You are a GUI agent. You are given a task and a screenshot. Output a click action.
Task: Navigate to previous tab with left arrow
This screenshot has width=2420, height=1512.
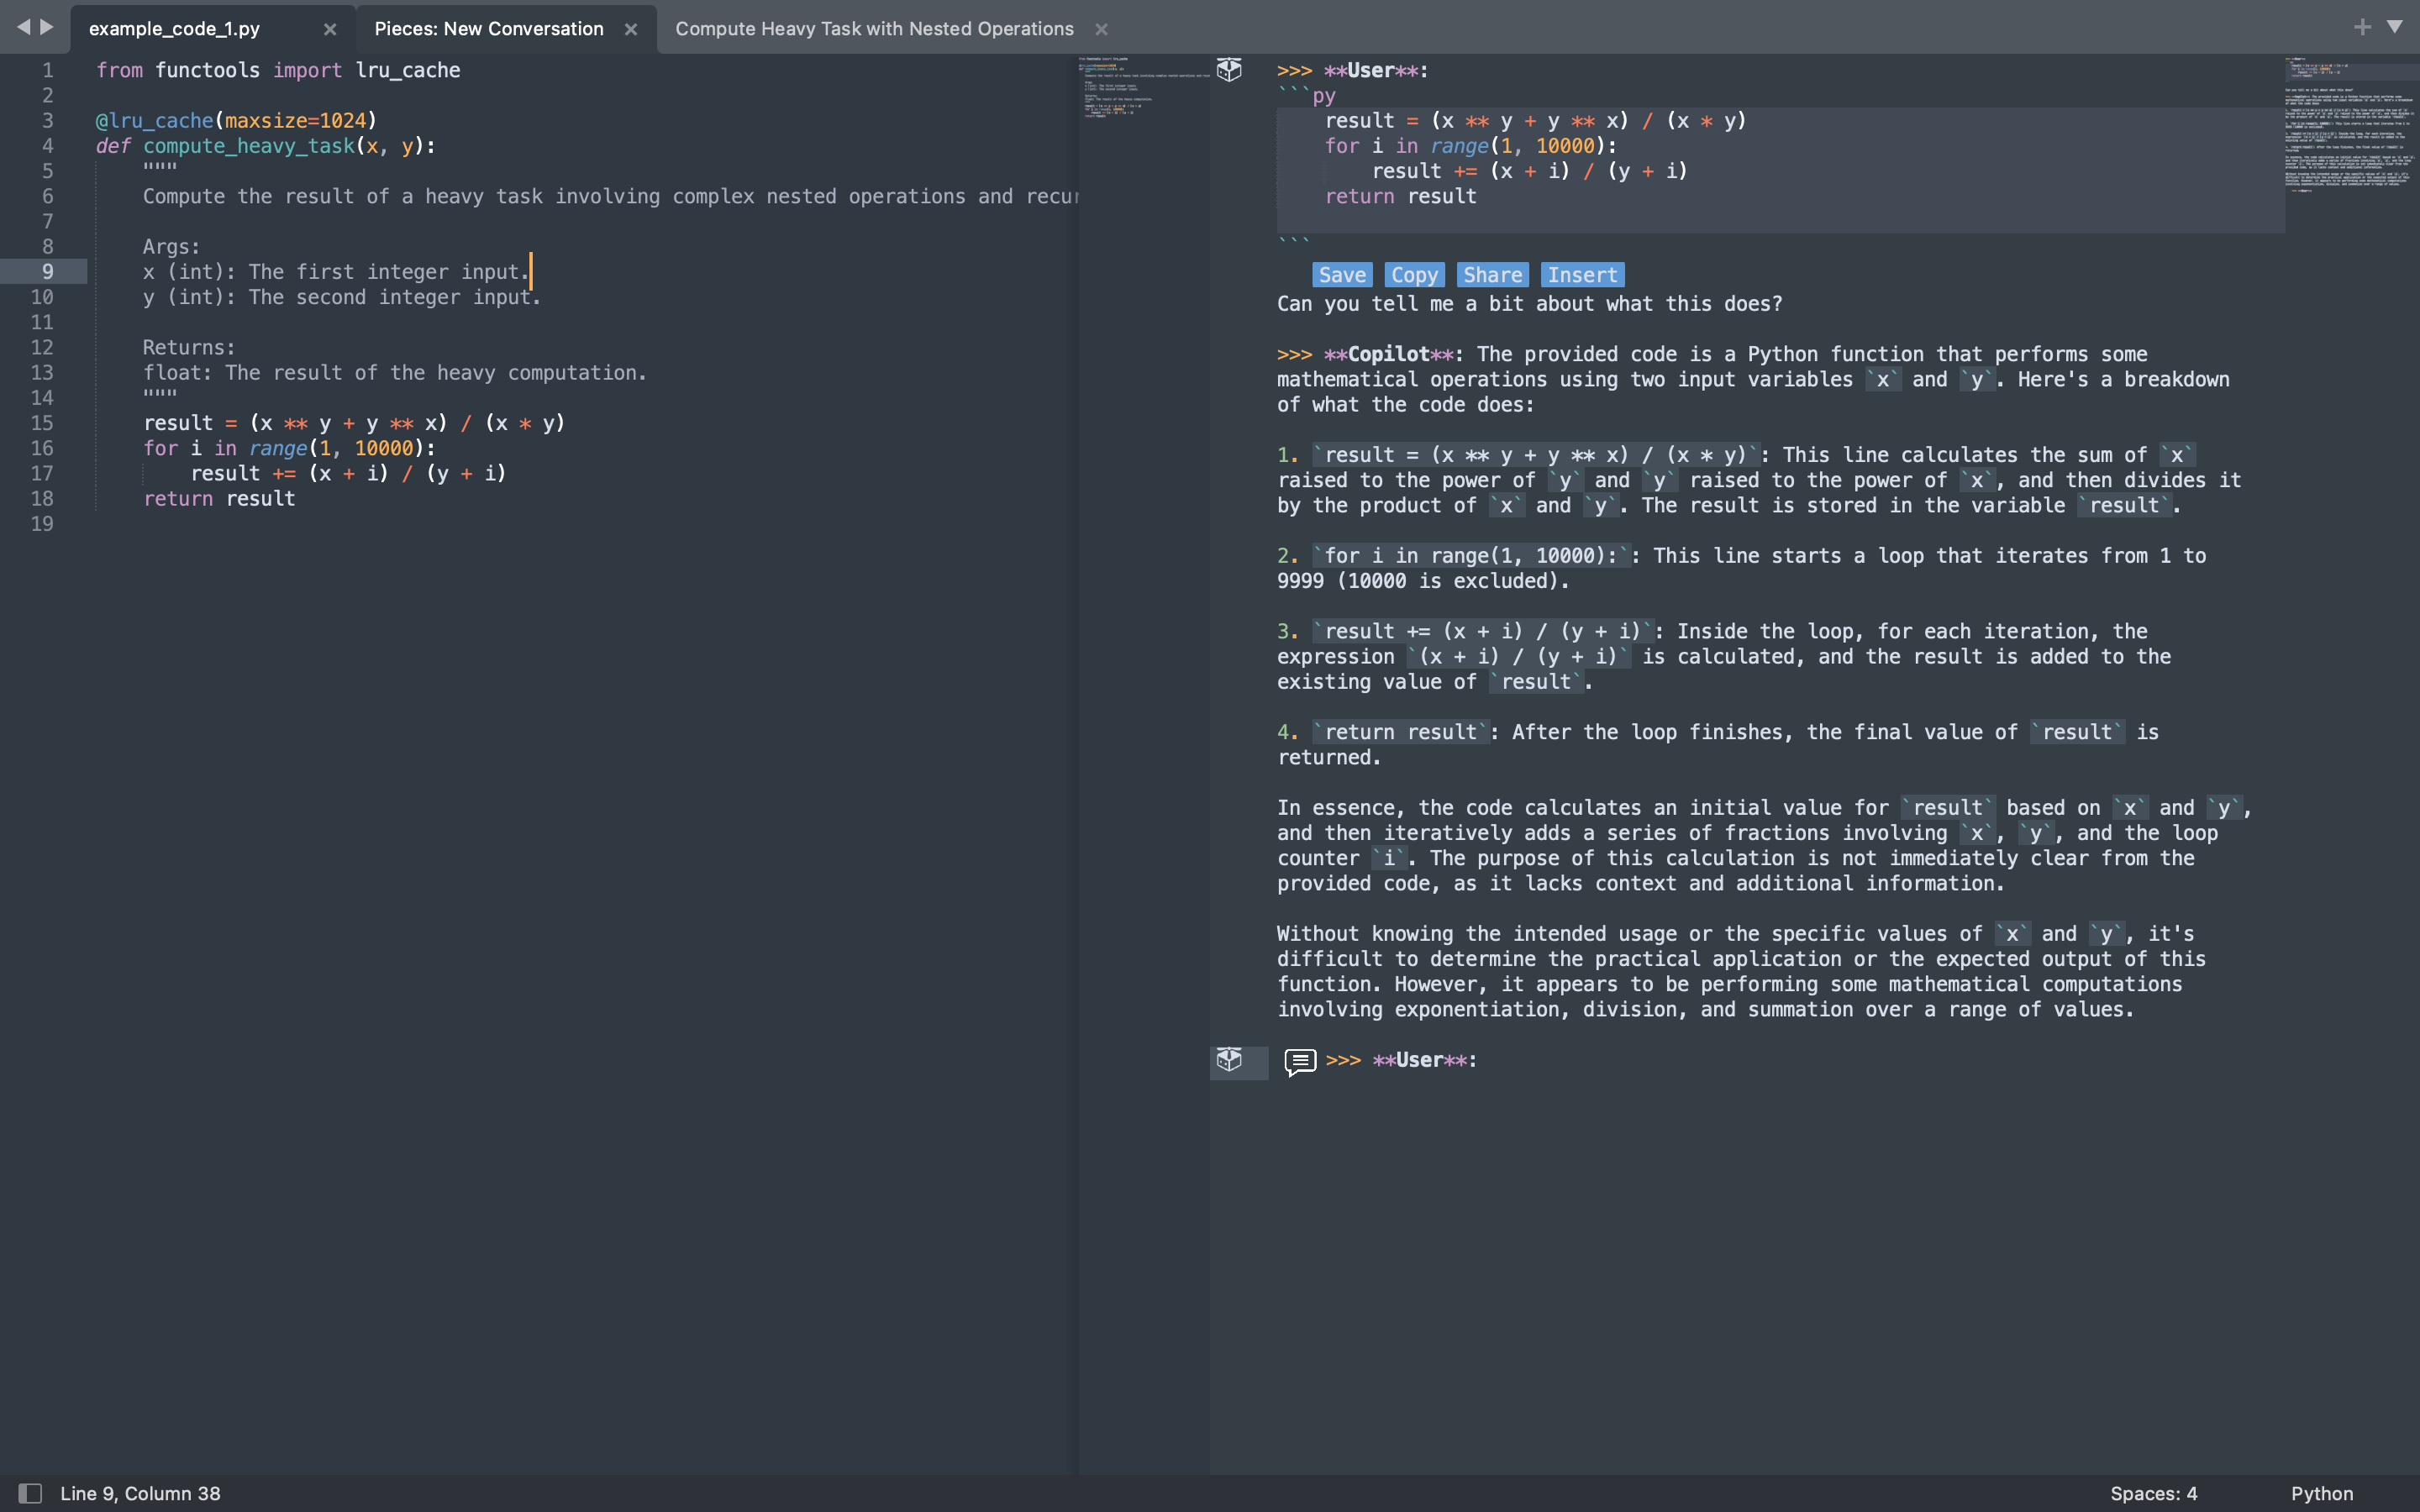(x=23, y=27)
